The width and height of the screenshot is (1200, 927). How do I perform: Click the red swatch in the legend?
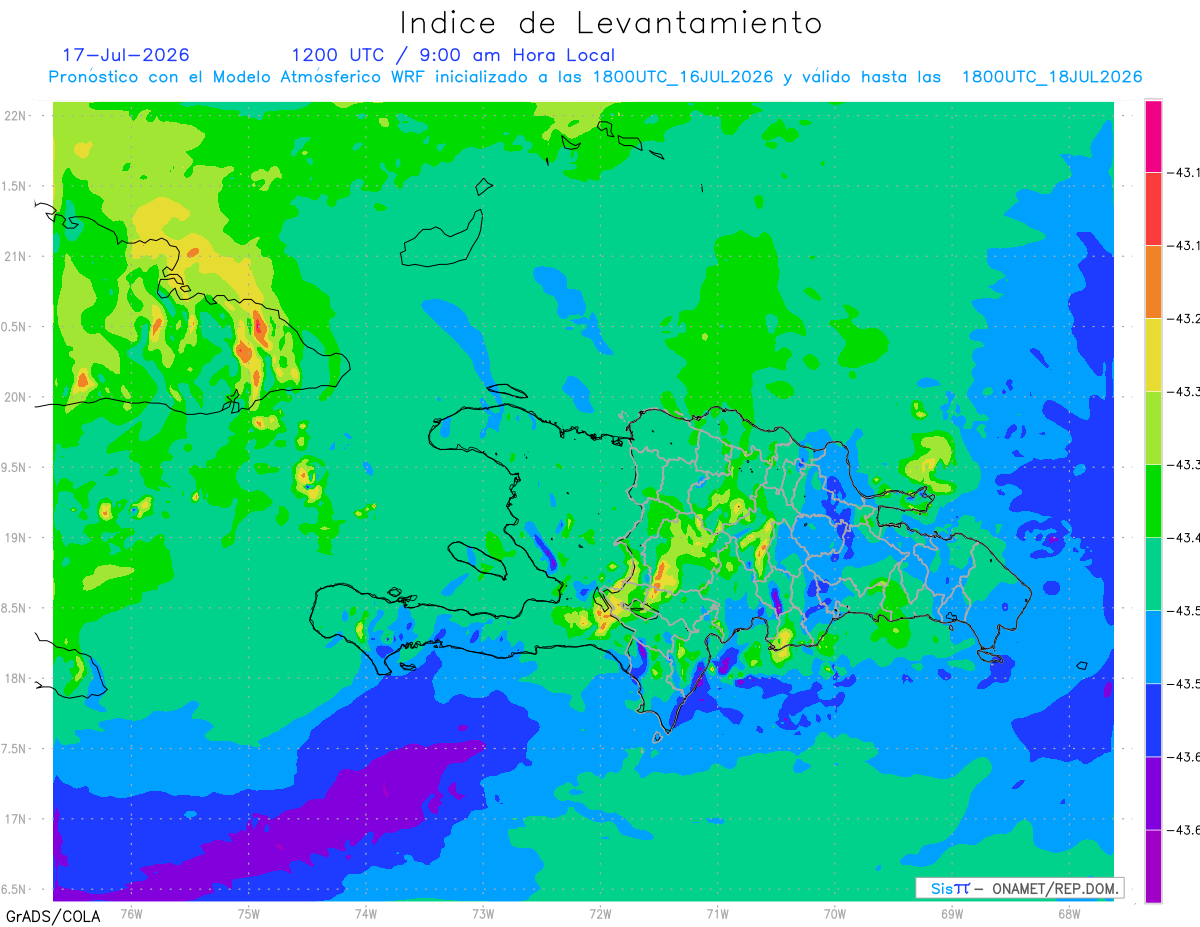point(1153,209)
